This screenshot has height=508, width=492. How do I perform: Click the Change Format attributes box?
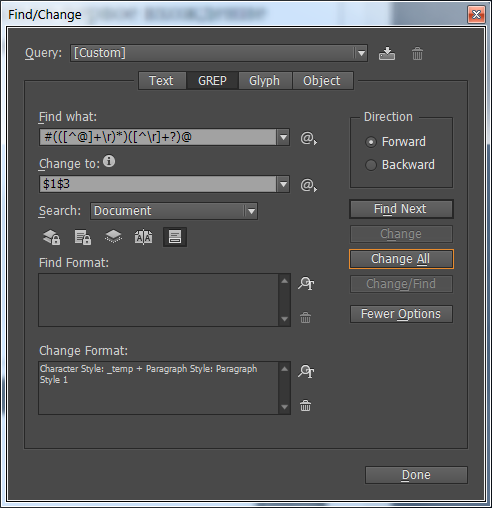tap(159, 388)
